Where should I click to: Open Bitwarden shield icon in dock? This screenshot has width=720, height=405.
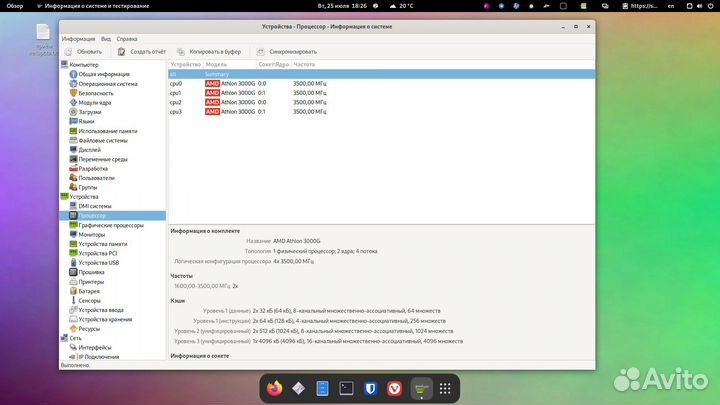click(x=371, y=388)
